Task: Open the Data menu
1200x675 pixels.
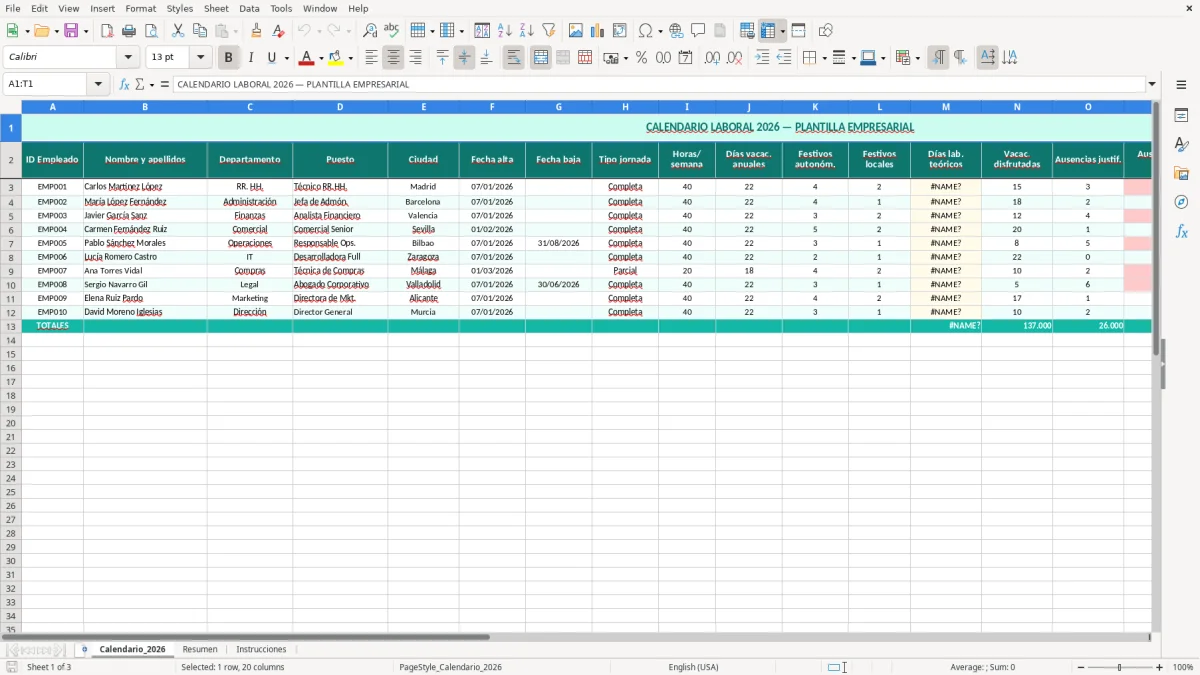Action: click(249, 8)
